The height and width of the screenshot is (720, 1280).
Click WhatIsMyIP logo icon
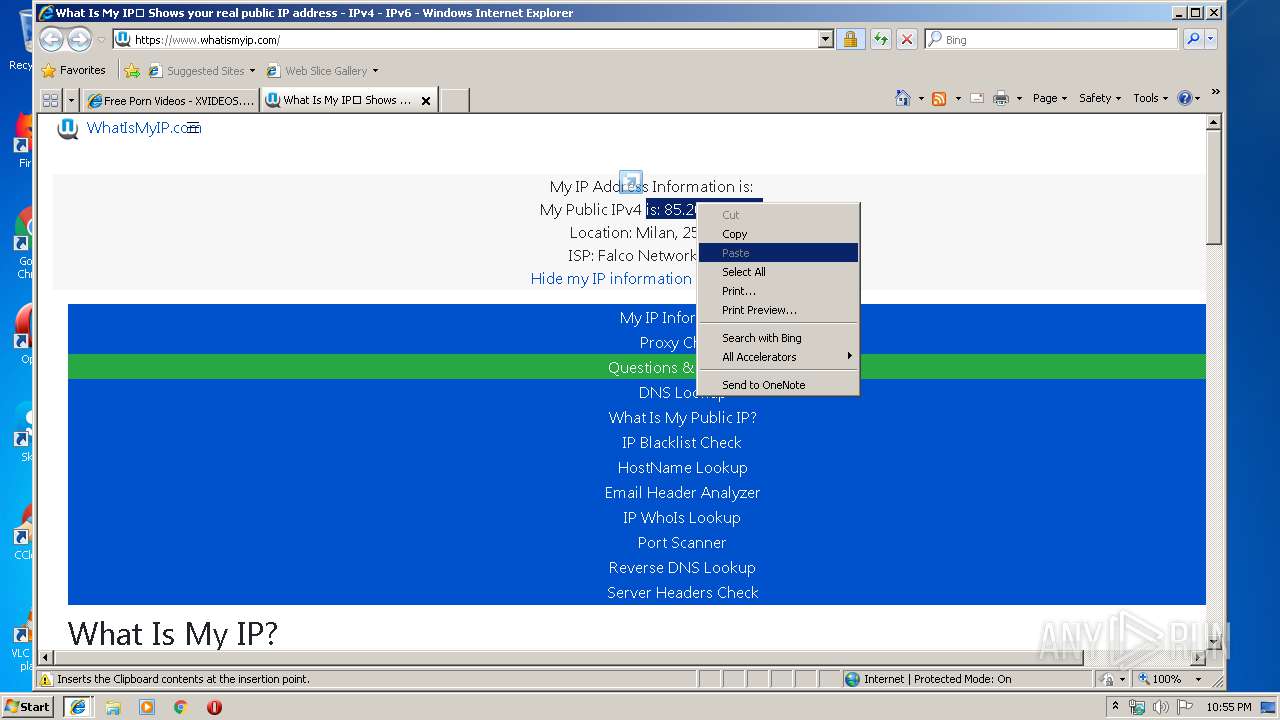pyautogui.click(x=68, y=128)
